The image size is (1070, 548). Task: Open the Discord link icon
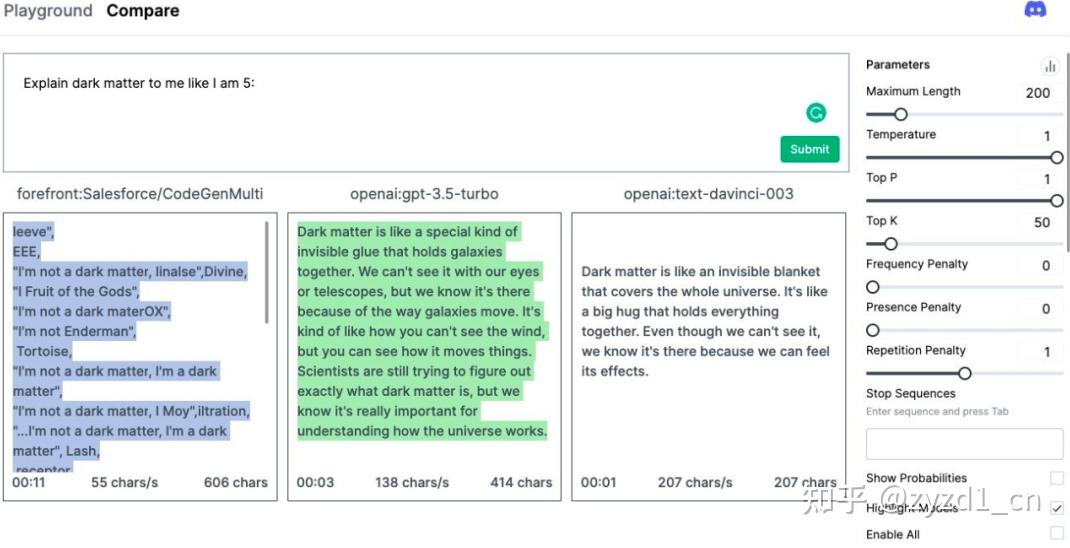tap(1035, 10)
